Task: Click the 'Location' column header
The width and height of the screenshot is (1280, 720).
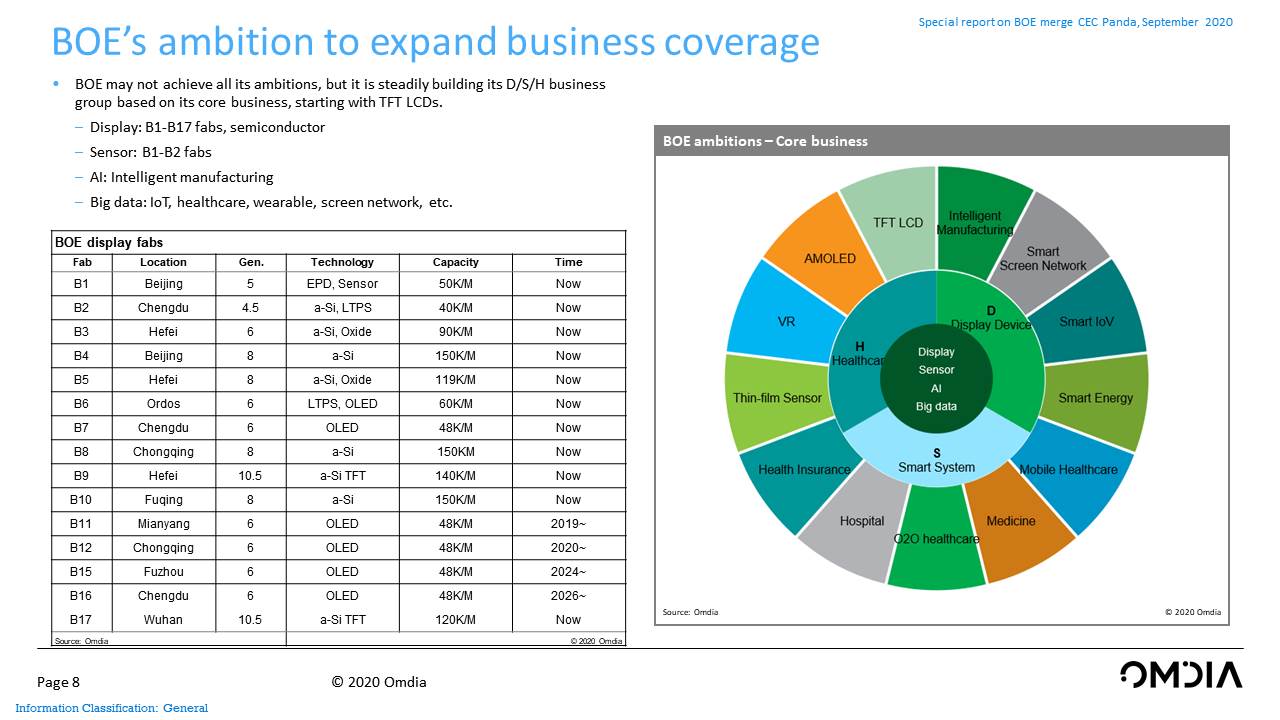Action: 163,262
